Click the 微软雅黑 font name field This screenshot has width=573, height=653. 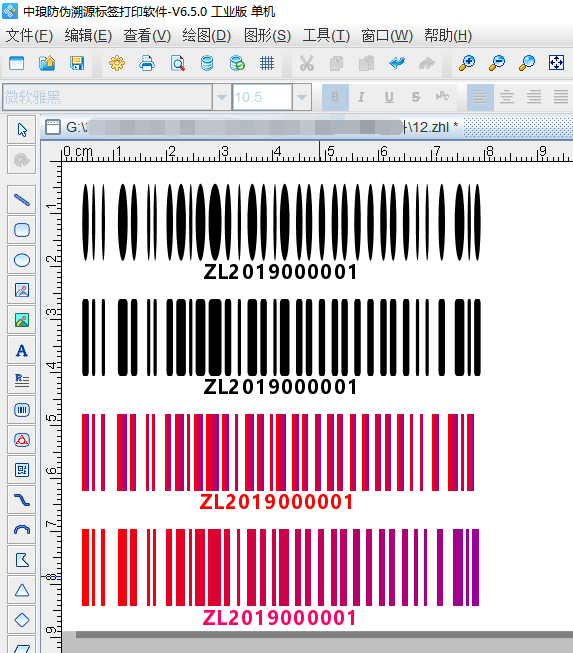[107, 97]
